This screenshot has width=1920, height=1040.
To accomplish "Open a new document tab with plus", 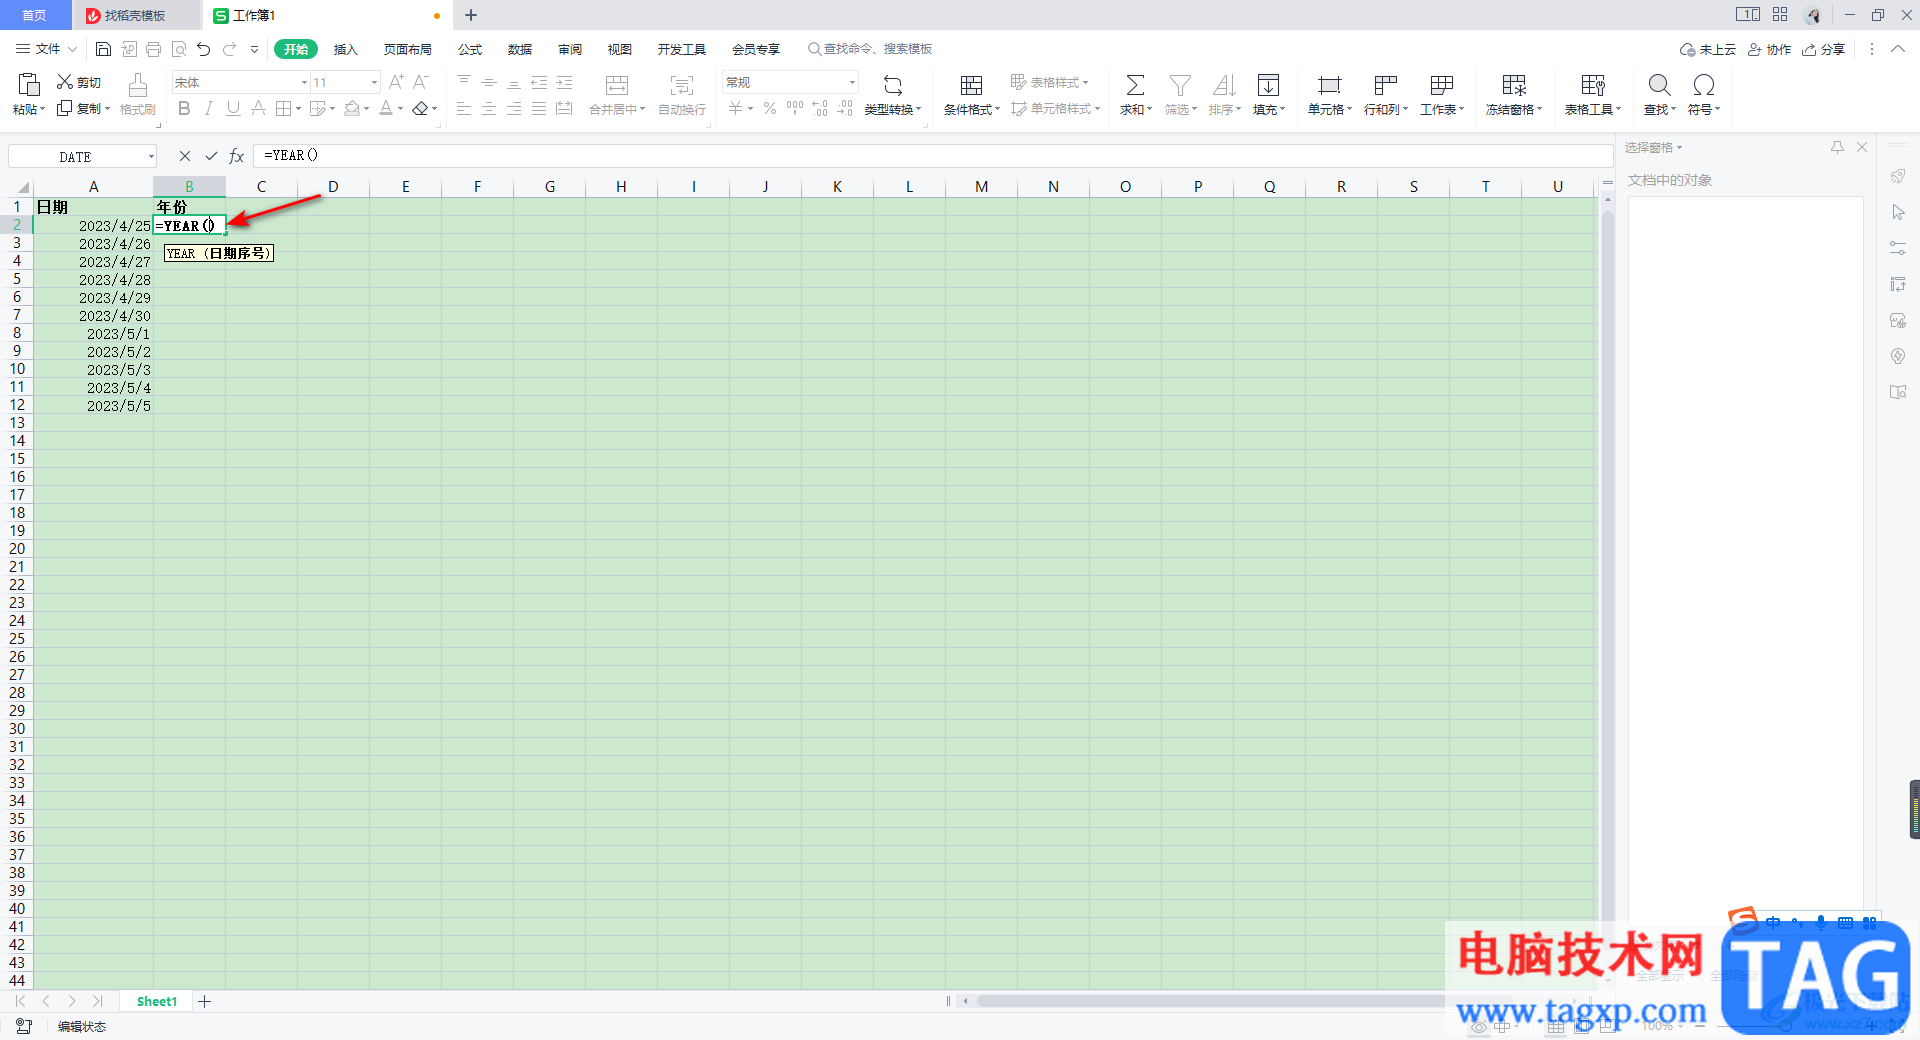I will point(471,15).
